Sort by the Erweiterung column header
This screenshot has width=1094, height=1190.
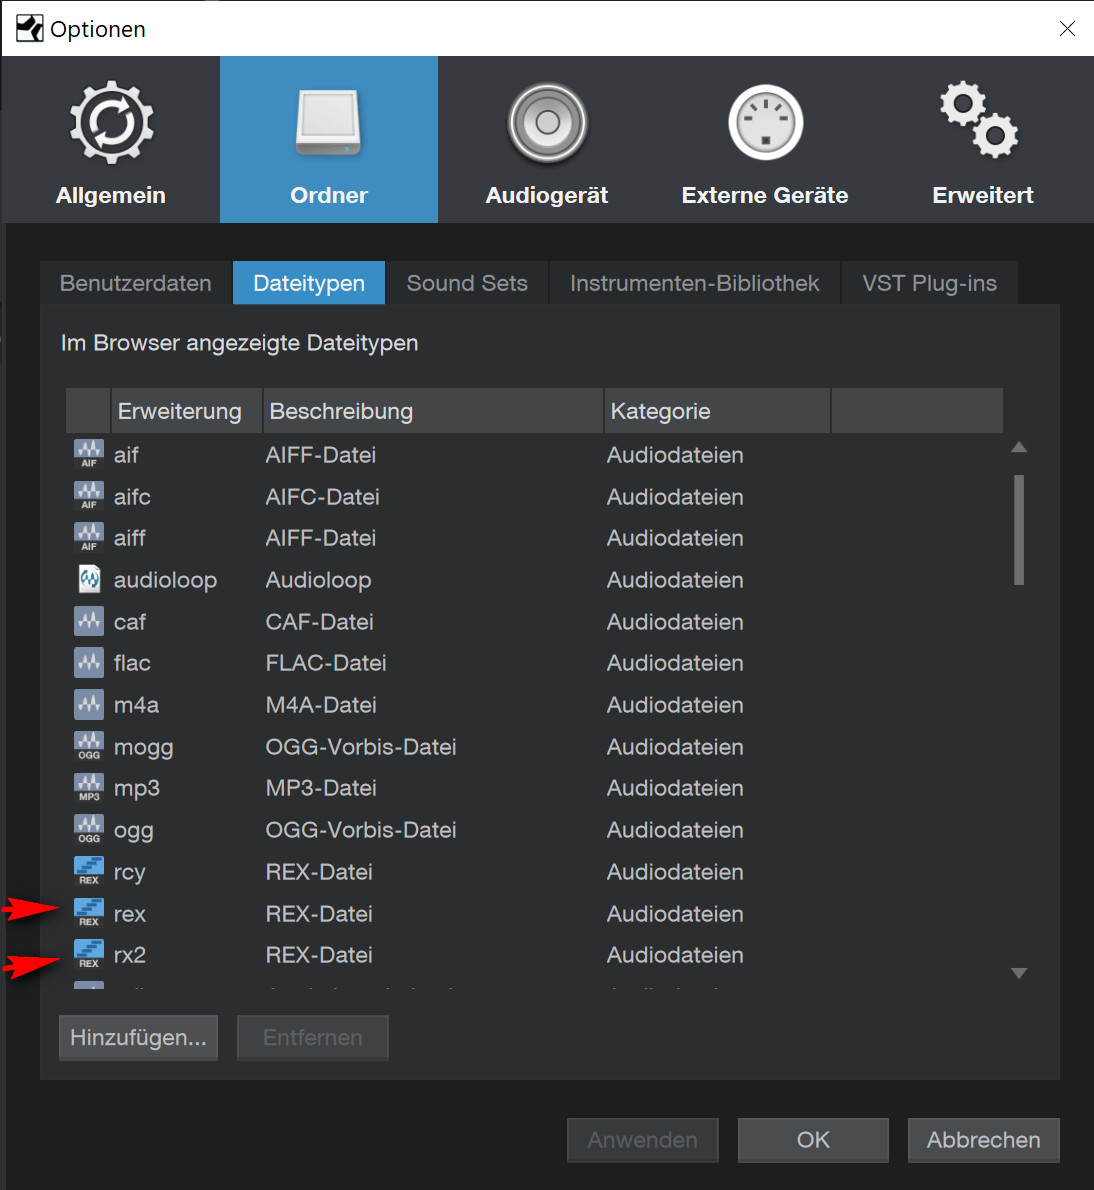[x=187, y=411]
